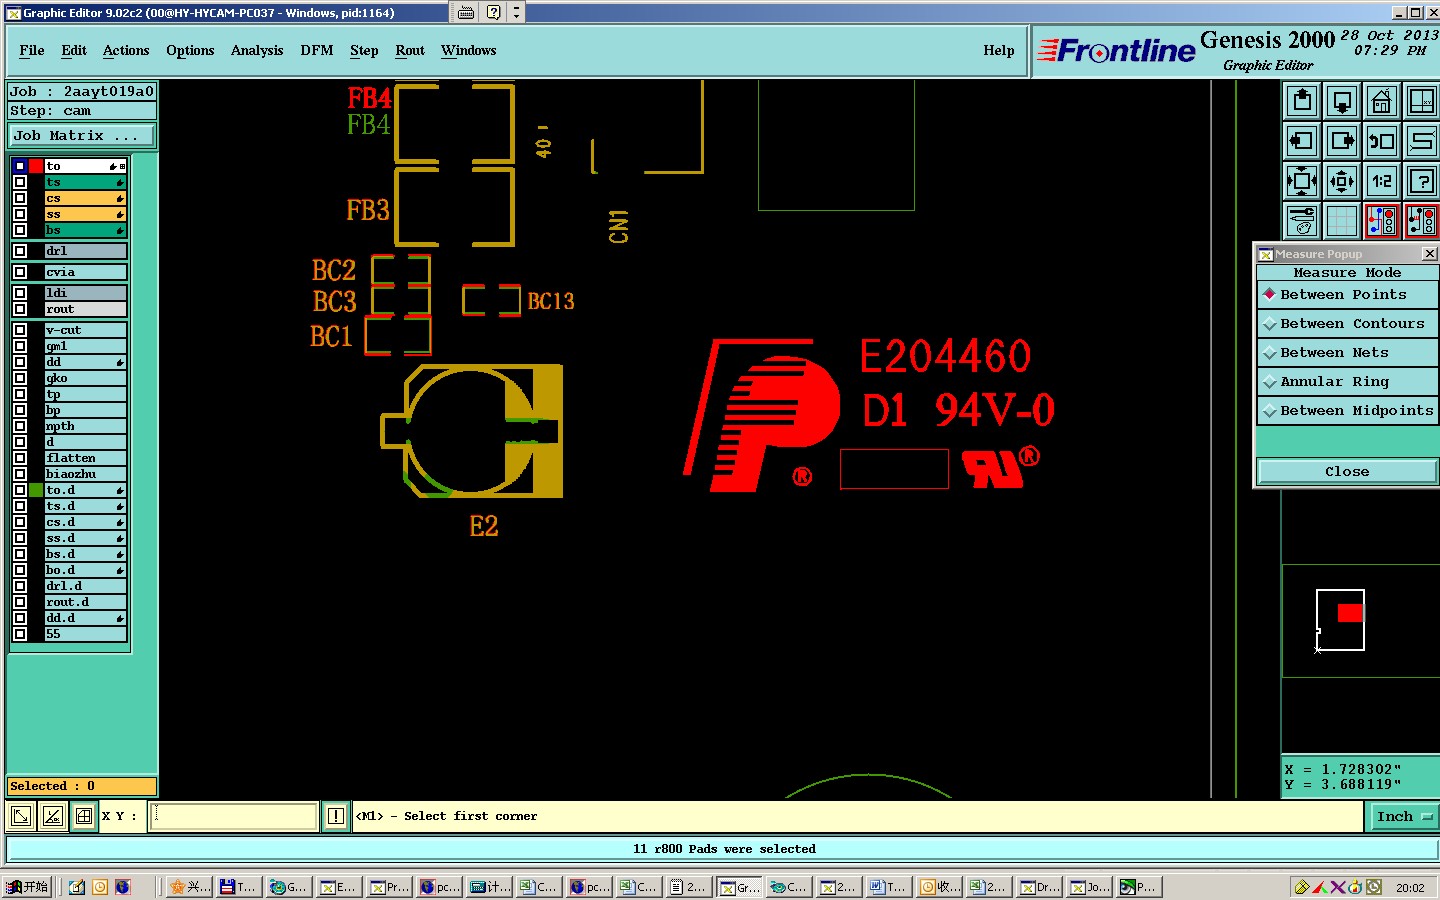1440x900 pixels.
Task: Click the grid snap icon beside X Y
Action: pyautogui.click(x=84, y=816)
